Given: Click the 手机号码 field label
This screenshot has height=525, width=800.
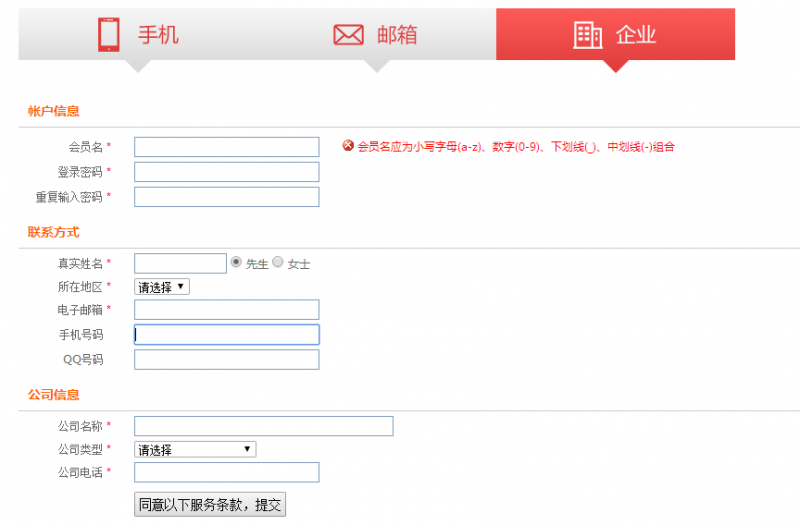Looking at the screenshot, I should pos(81,335).
